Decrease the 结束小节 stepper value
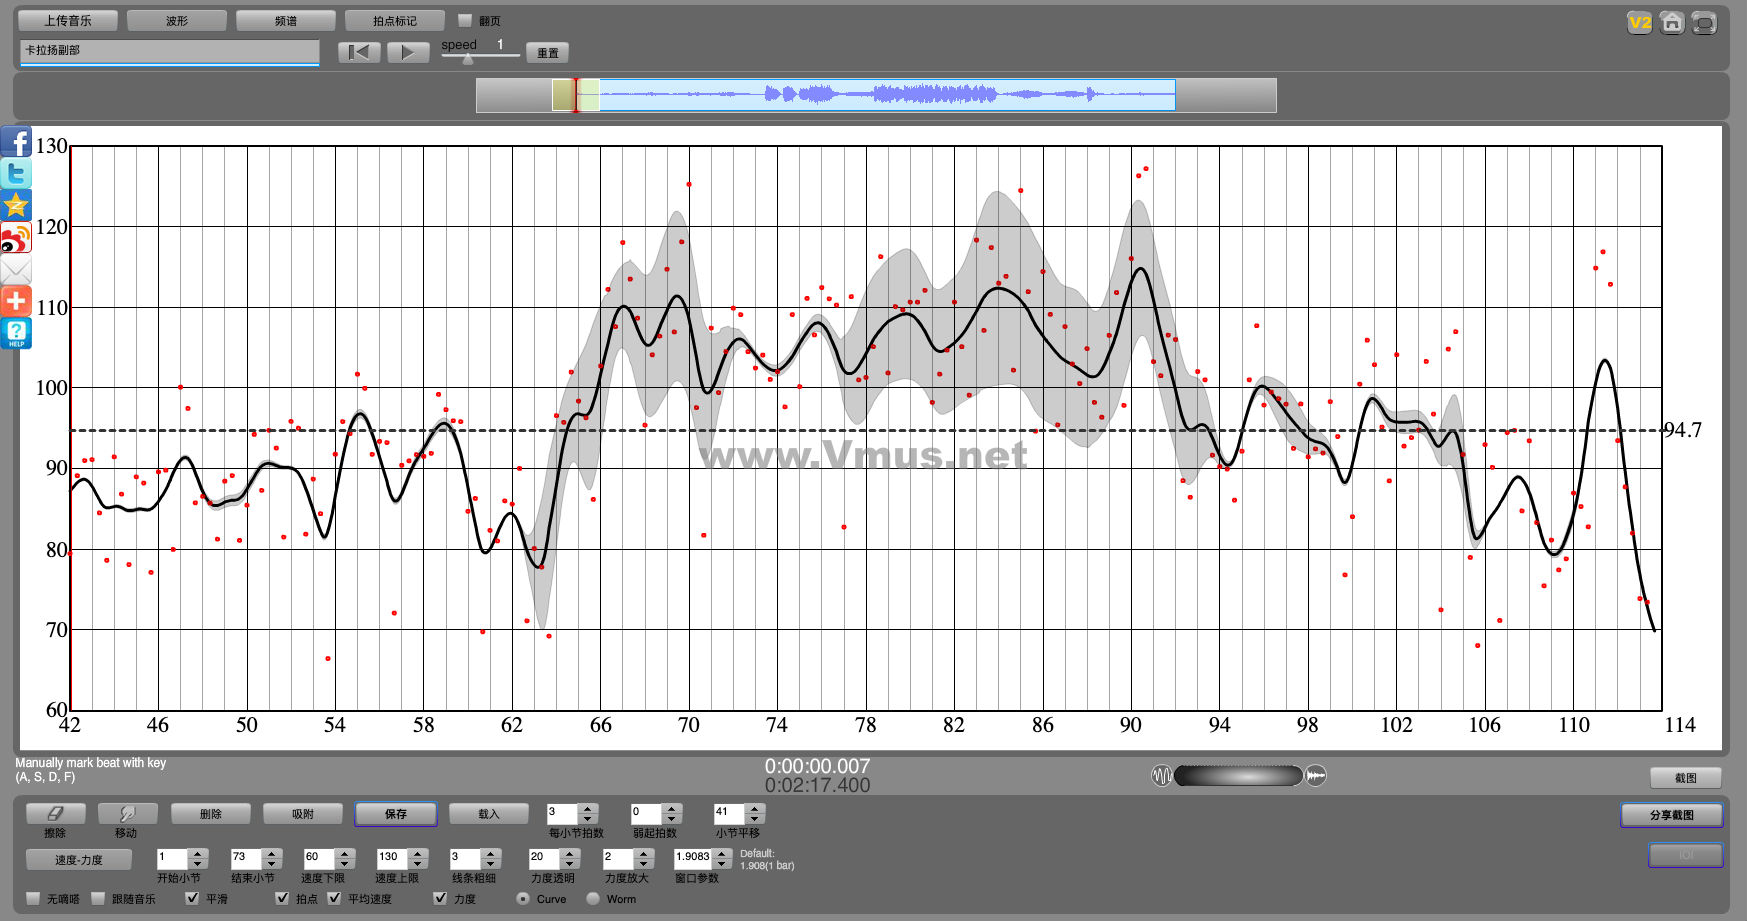Image resolution: width=1747 pixels, height=921 pixels. click(272, 864)
